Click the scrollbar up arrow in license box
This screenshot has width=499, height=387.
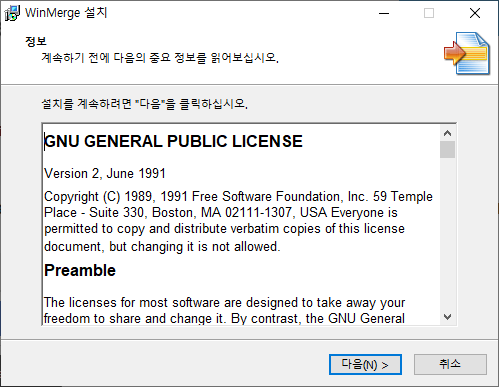447,133
